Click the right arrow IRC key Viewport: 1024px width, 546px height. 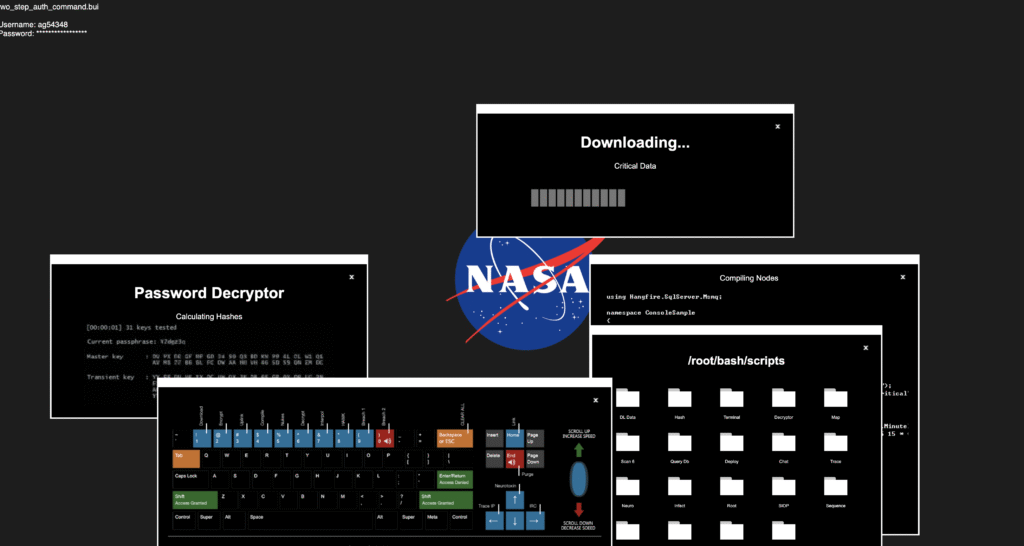point(535,521)
